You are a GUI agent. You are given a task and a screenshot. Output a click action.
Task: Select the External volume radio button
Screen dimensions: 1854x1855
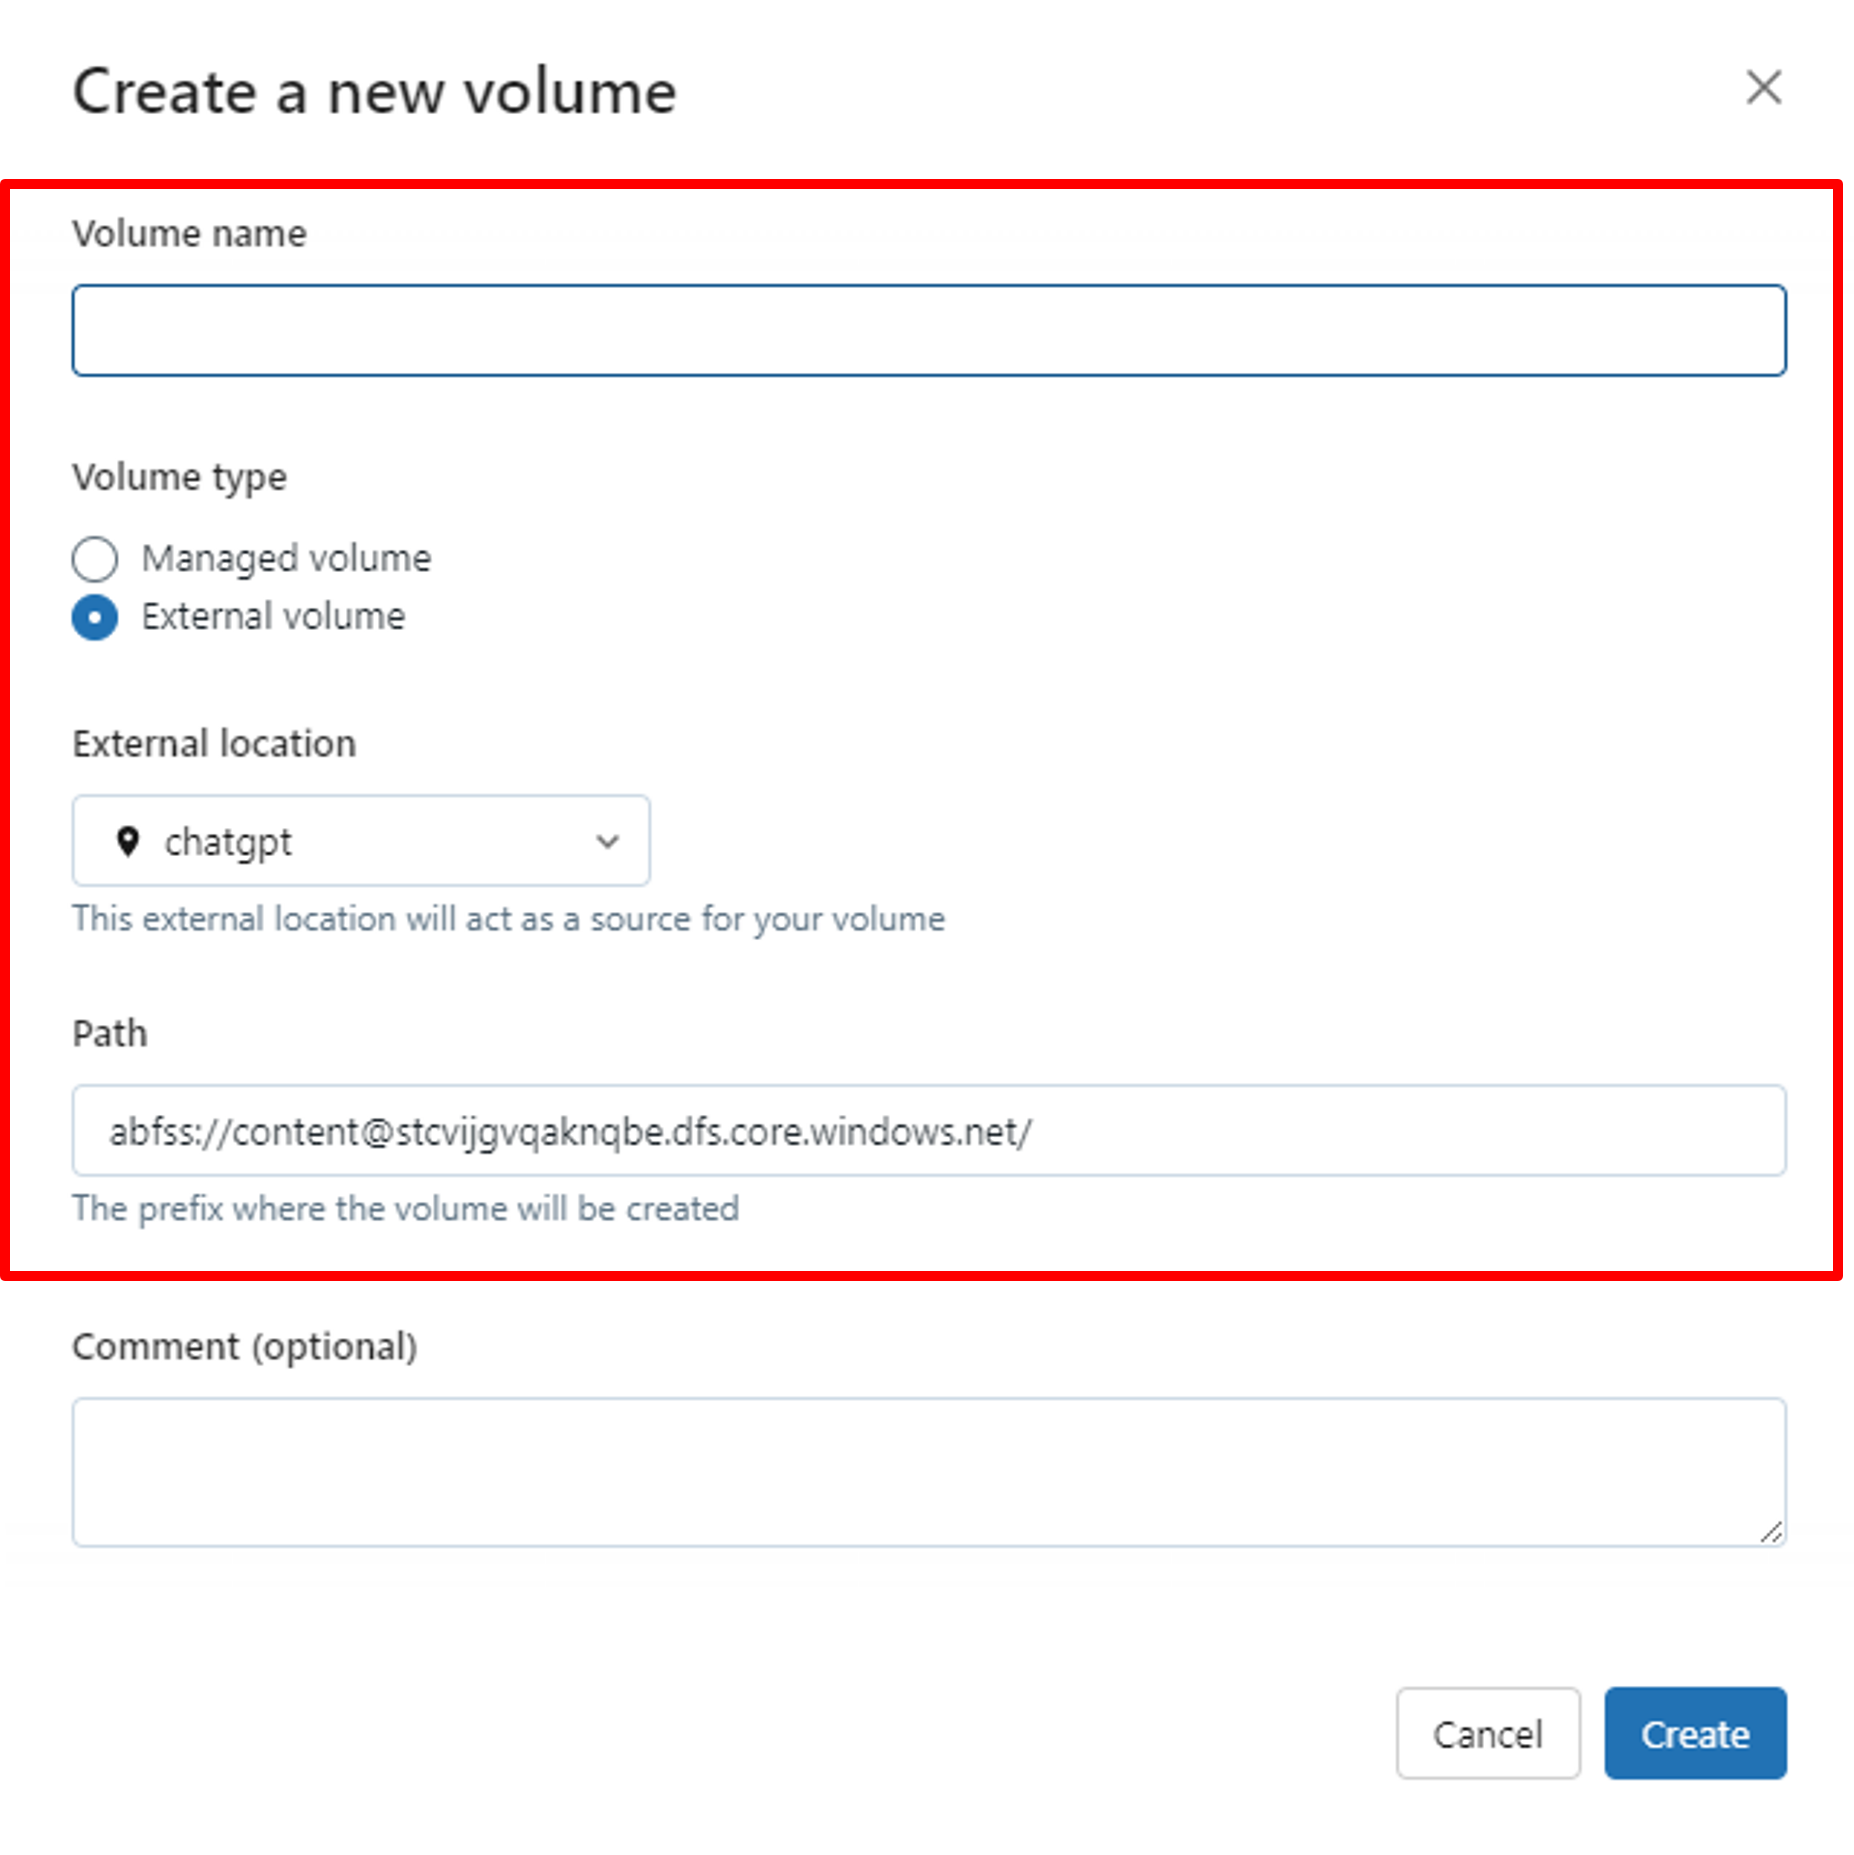tap(95, 617)
